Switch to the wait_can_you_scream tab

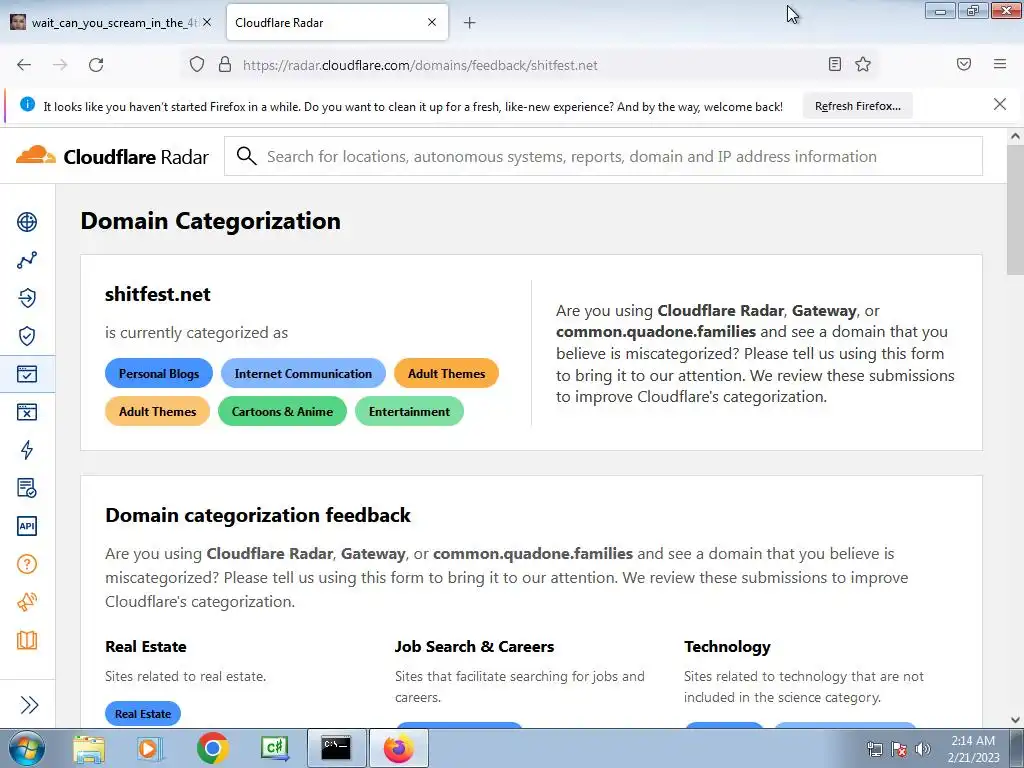[112, 23]
